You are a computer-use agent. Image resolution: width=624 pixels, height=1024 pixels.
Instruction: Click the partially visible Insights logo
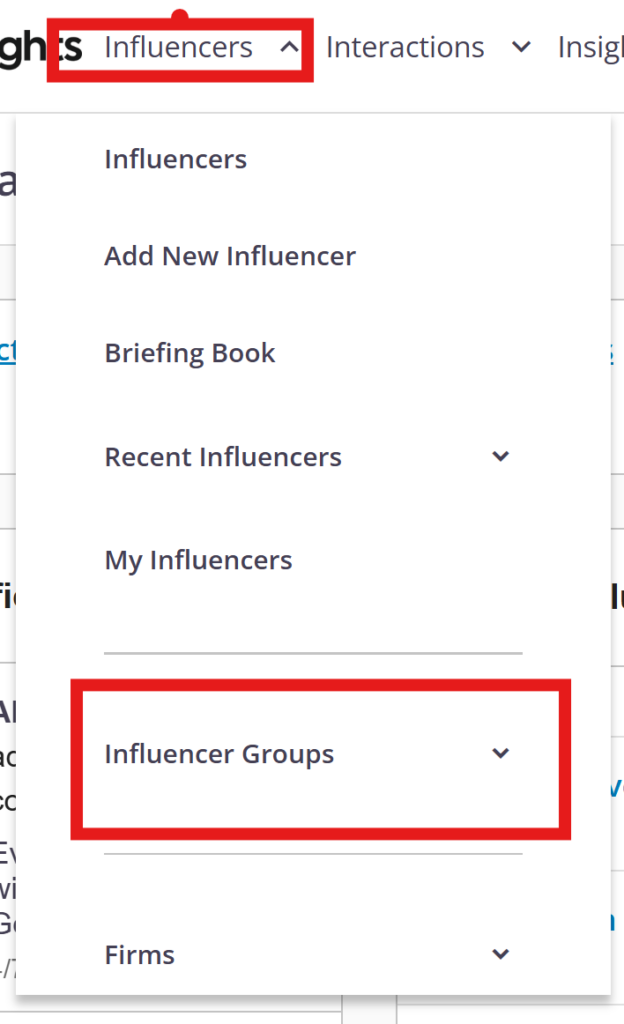point(40,48)
